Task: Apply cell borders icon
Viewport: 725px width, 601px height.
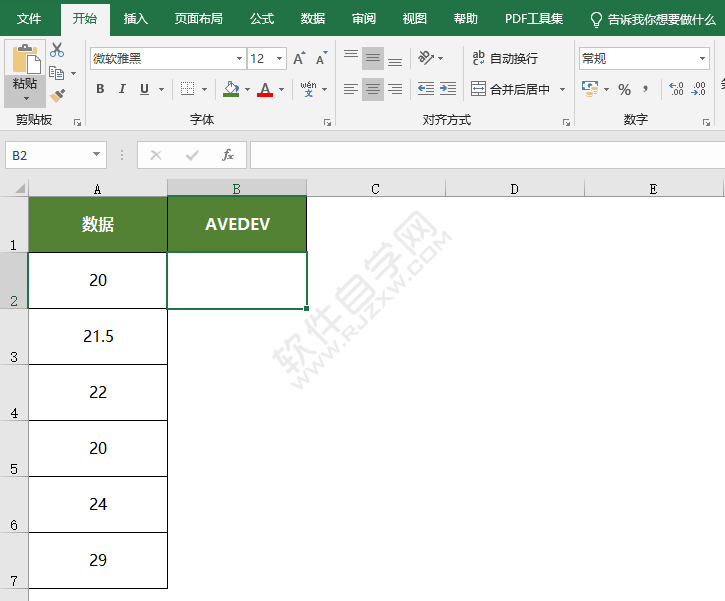Action: (187, 89)
